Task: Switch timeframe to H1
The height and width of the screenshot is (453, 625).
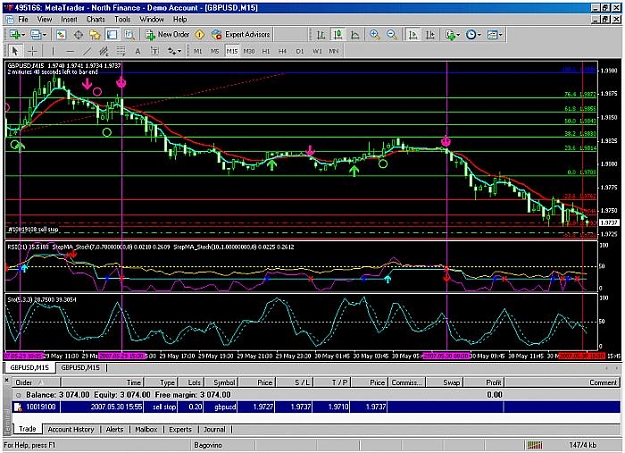Action: (x=266, y=51)
